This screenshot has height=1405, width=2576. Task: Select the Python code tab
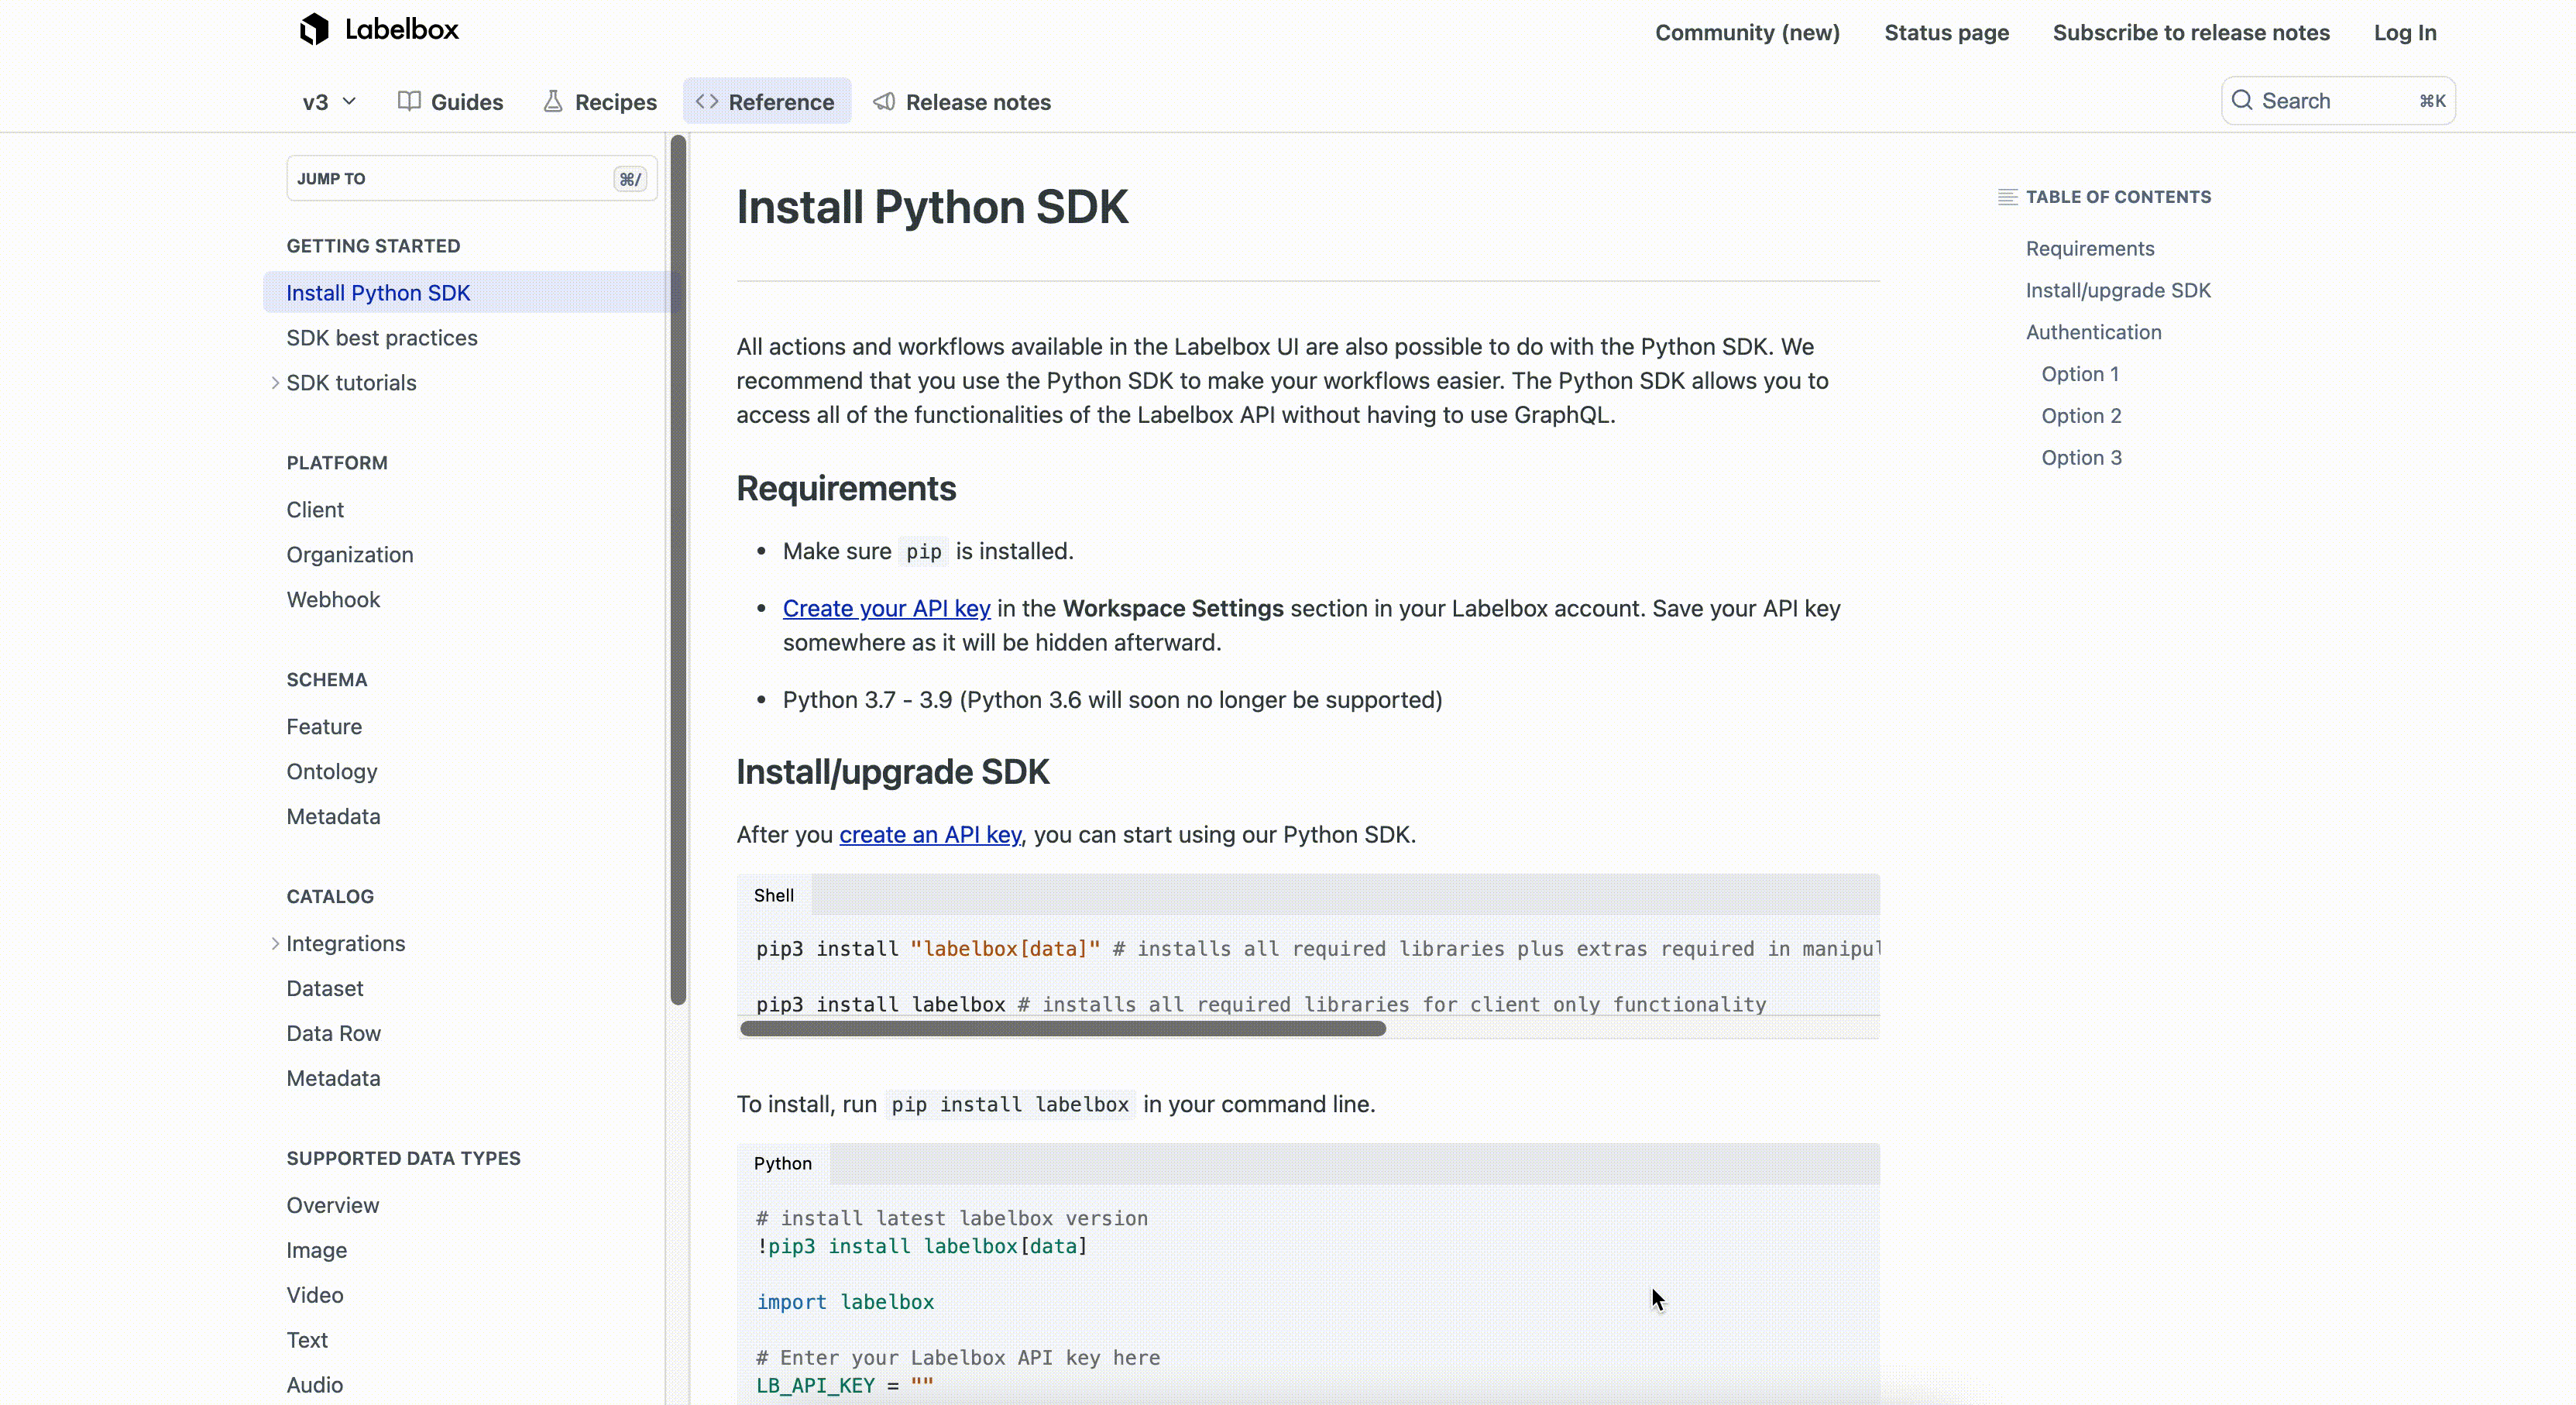[x=783, y=1163]
